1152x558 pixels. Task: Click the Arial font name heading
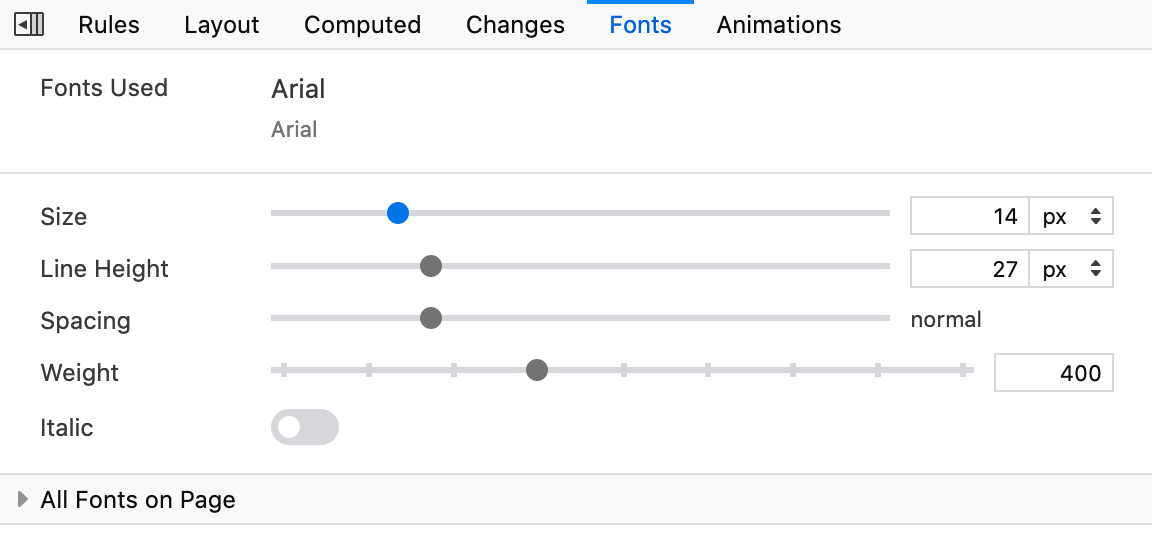tap(298, 89)
